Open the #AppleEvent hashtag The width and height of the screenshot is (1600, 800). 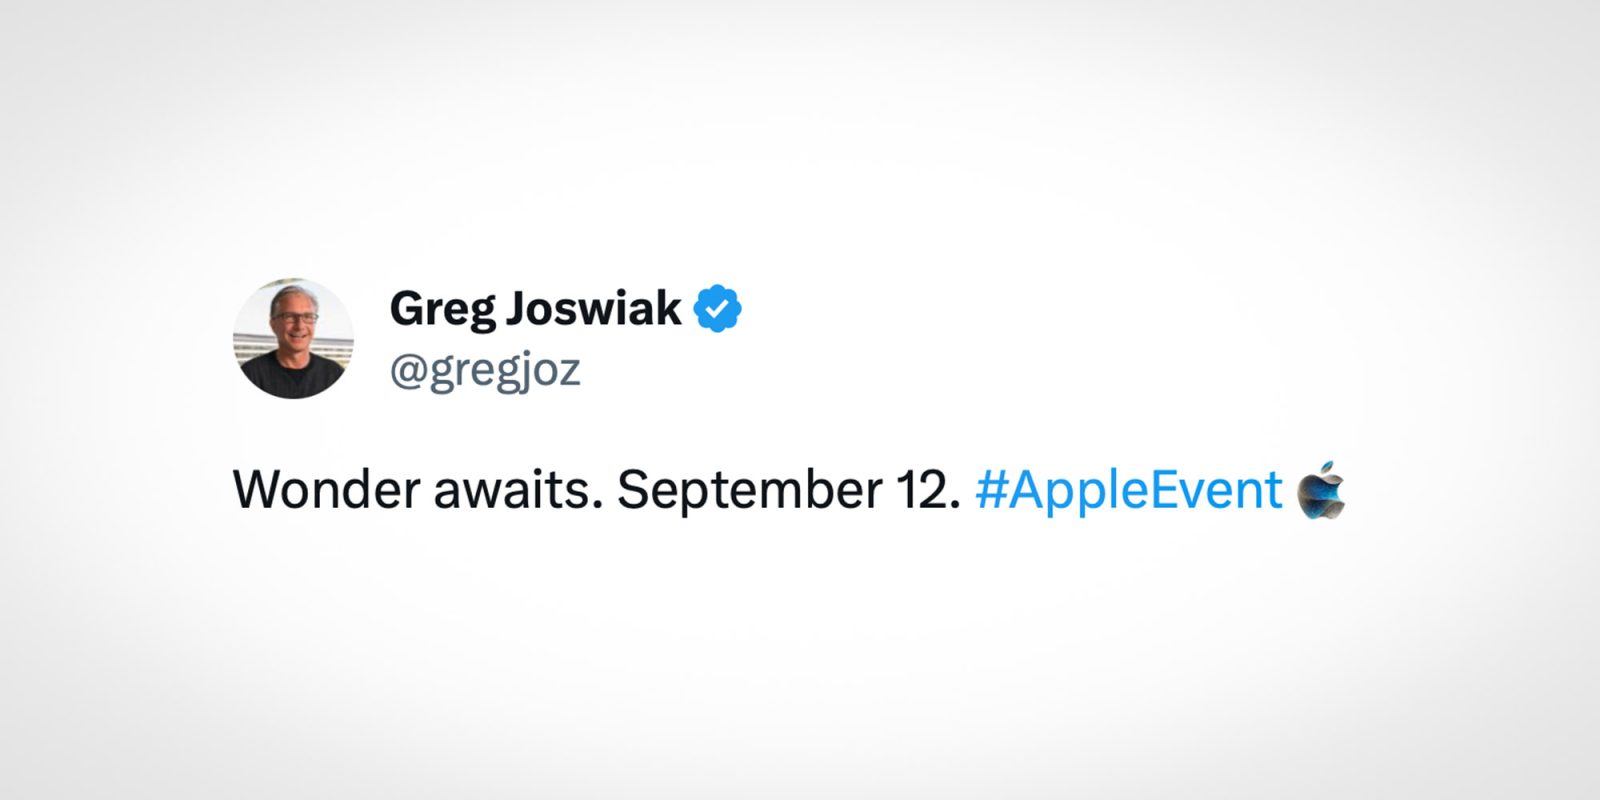point(1128,491)
